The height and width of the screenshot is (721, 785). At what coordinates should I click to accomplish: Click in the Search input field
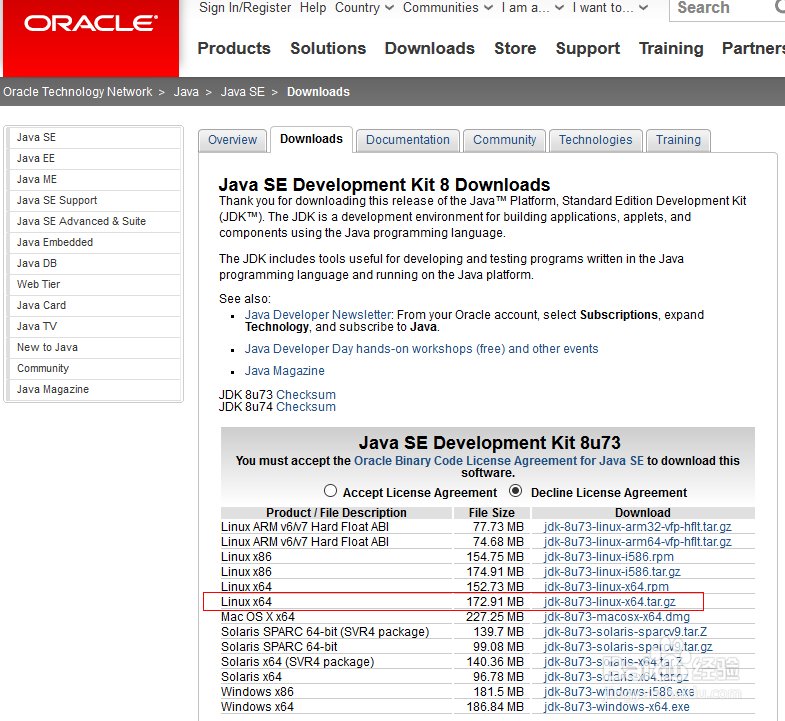(727, 9)
